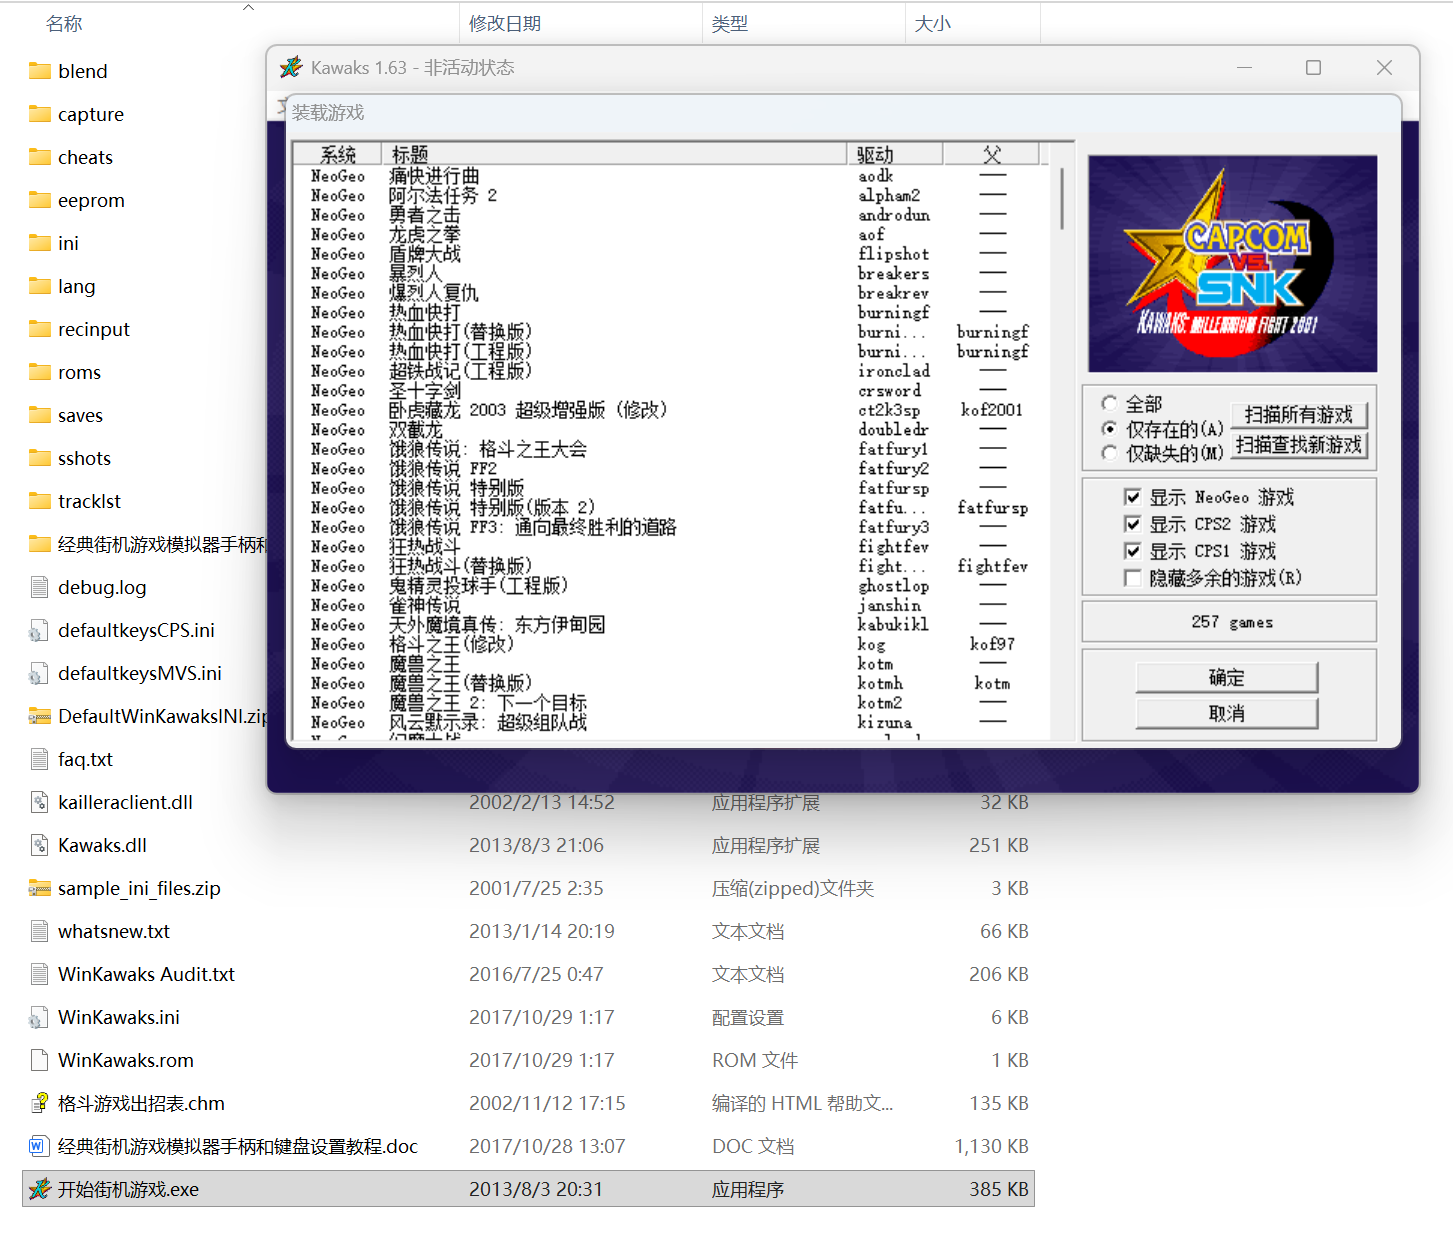
Task: Select game 双截龙 in the list
Action: 416,429
